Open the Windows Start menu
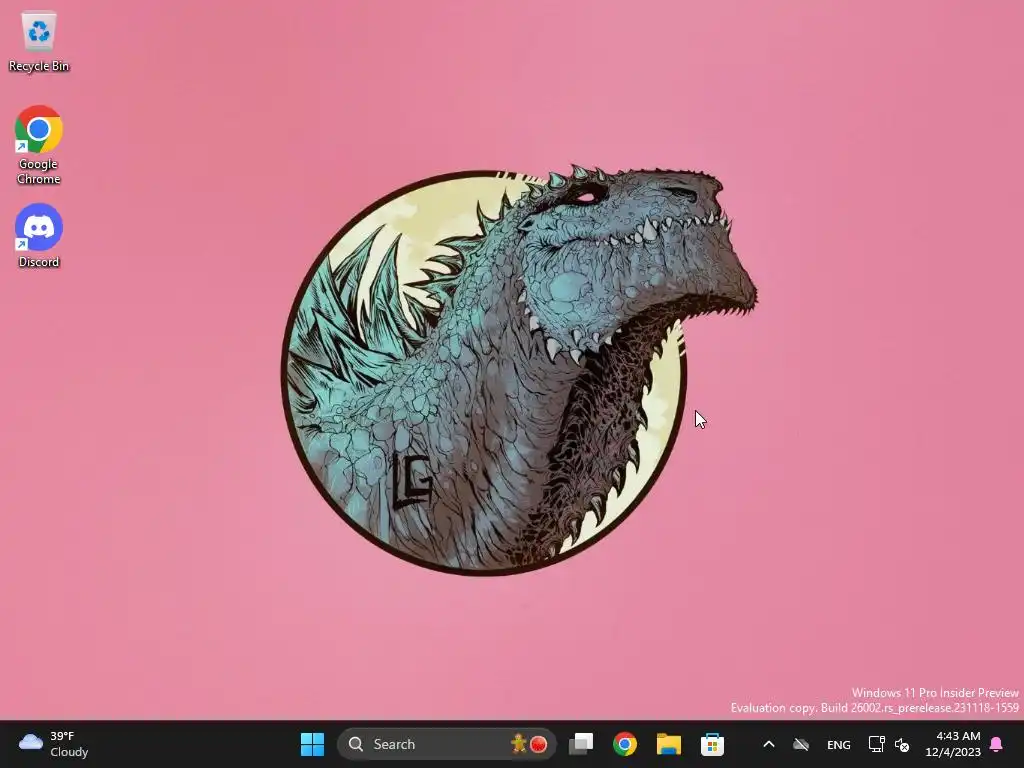The image size is (1024, 768). point(312,744)
